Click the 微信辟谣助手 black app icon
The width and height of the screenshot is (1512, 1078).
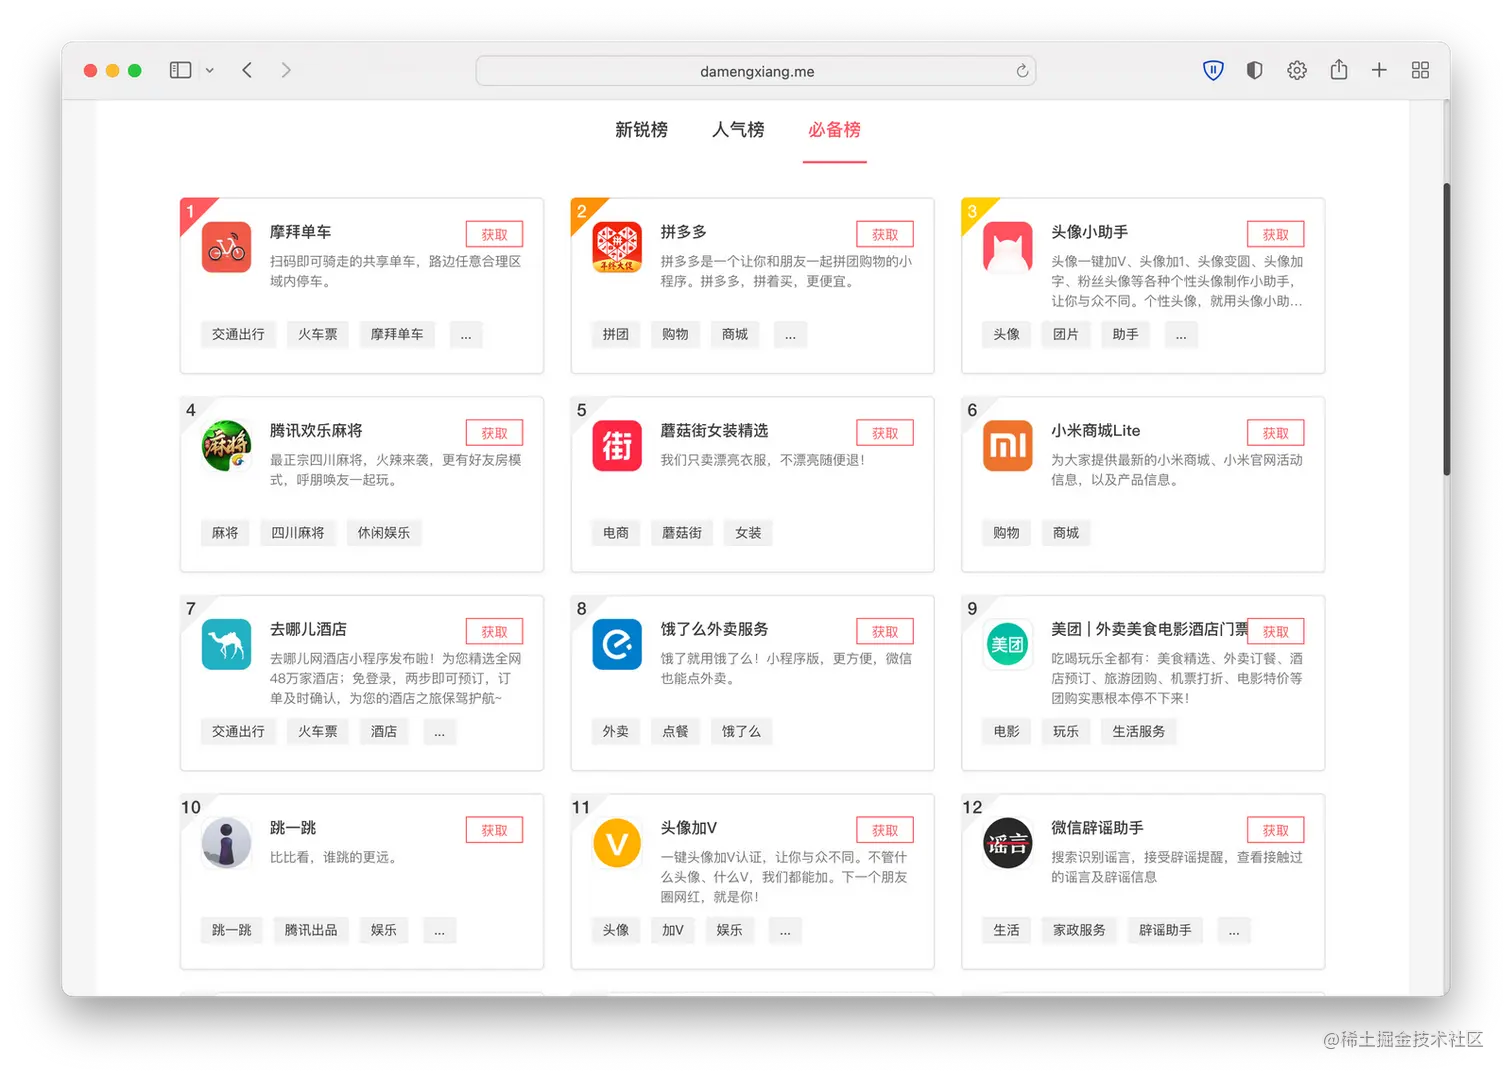[x=1007, y=843]
